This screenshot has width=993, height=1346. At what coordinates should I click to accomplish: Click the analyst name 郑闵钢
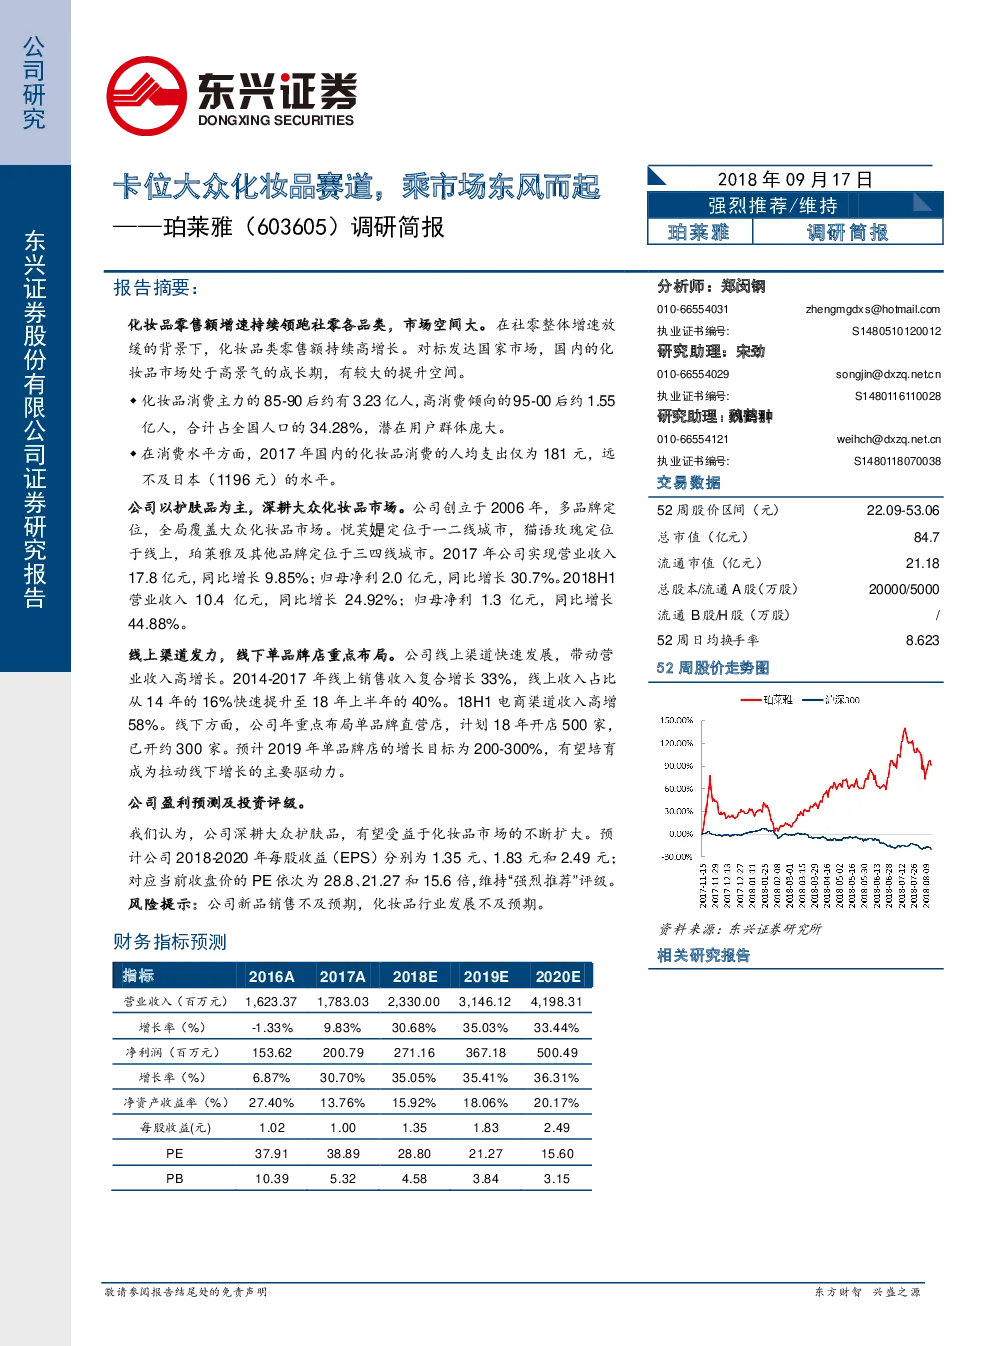pyautogui.click(x=743, y=286)
